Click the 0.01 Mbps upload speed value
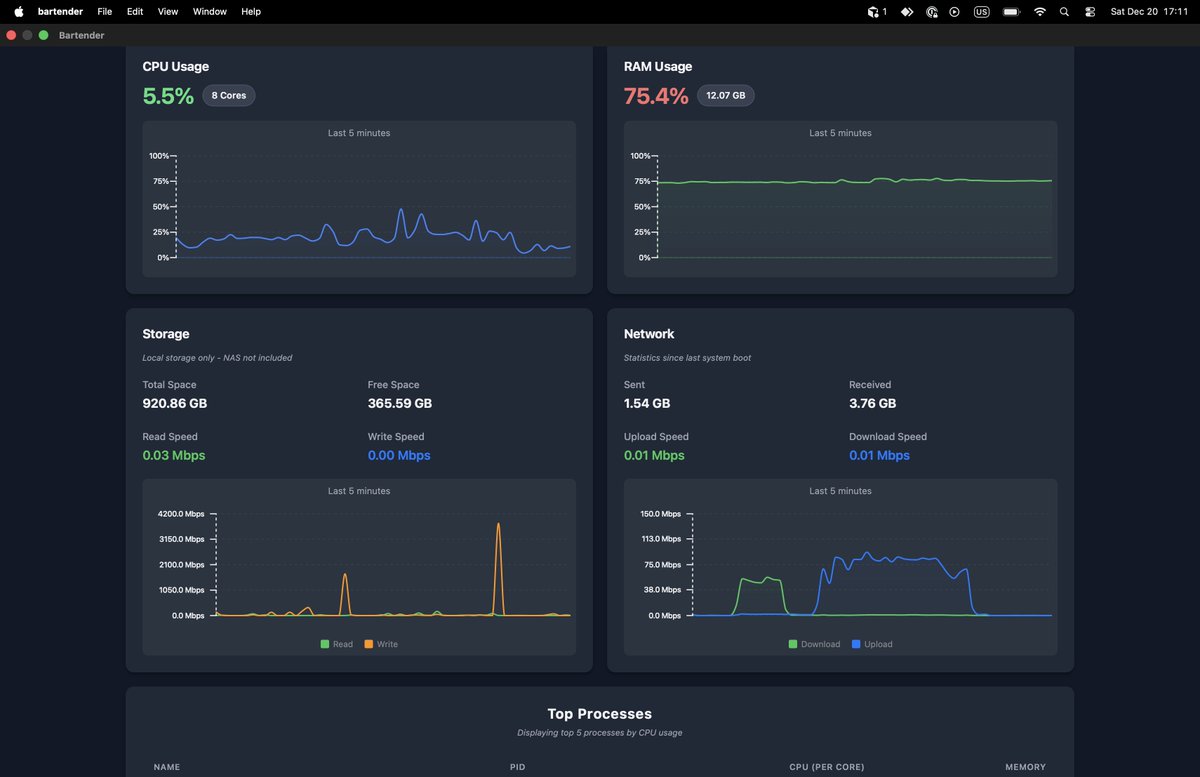The image size is (1200, 777). click(654, 455)
